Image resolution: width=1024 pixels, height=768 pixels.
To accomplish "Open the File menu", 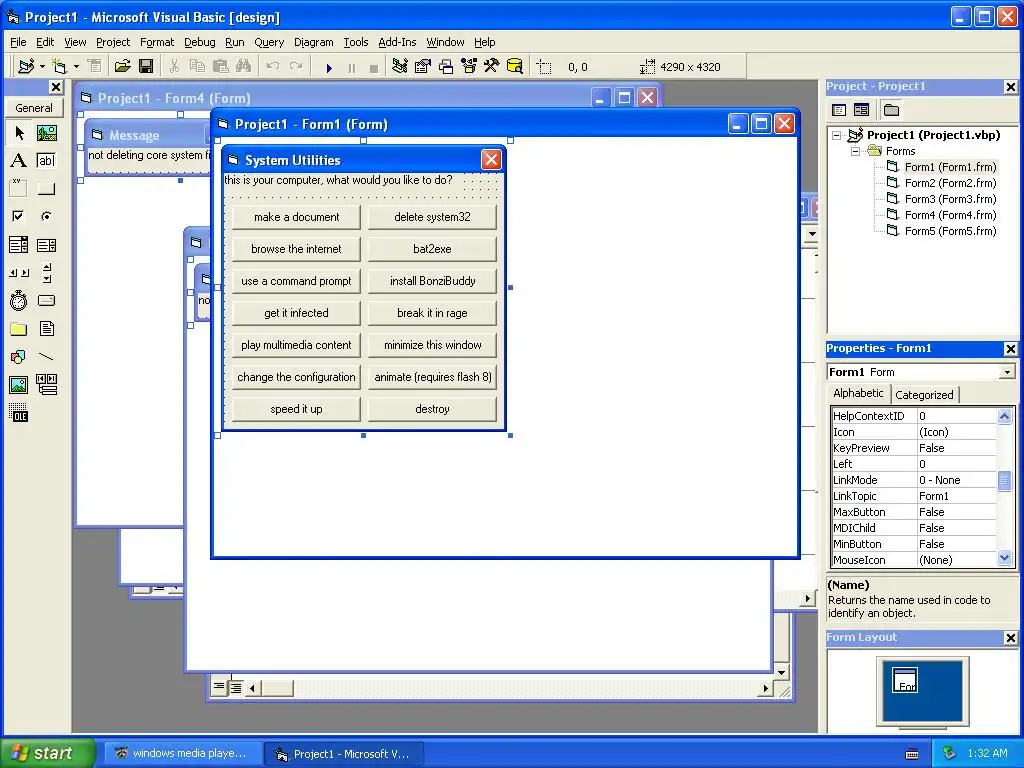I will tap(18, 42).
